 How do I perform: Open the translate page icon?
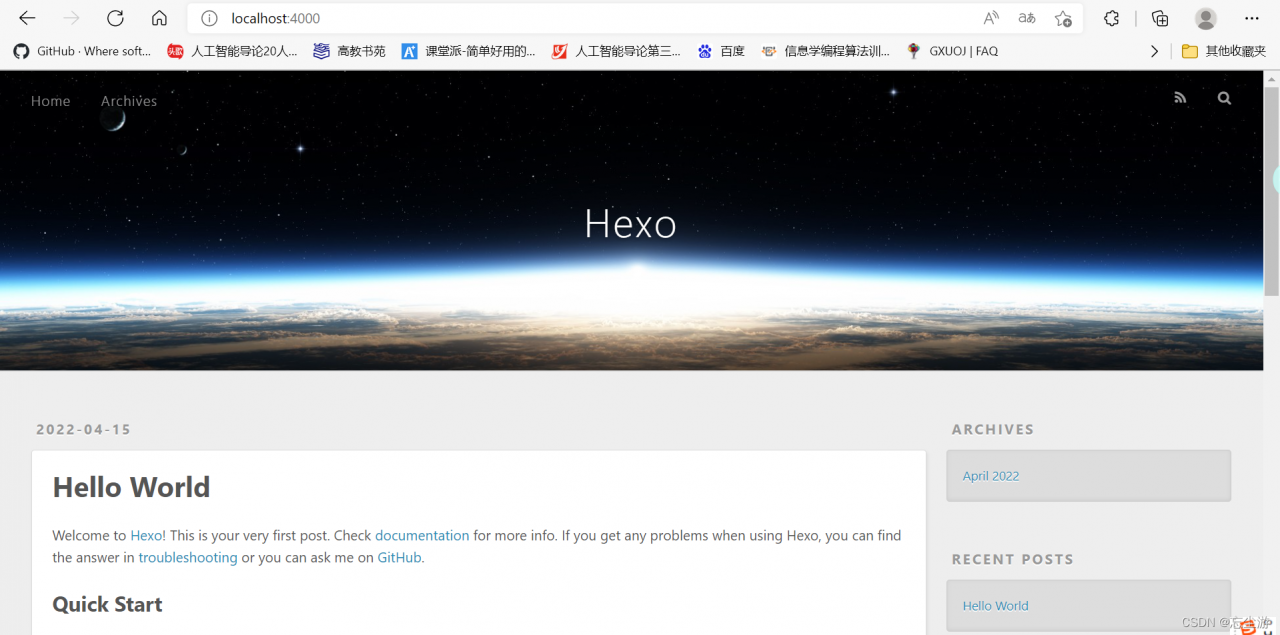(1027, 18)
